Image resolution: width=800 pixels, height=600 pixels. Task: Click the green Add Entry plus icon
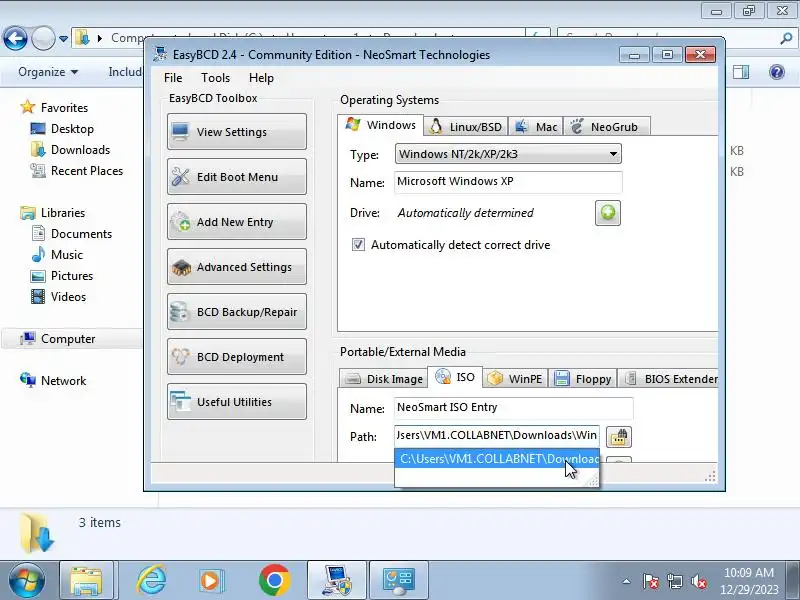[x=608, y=213]
